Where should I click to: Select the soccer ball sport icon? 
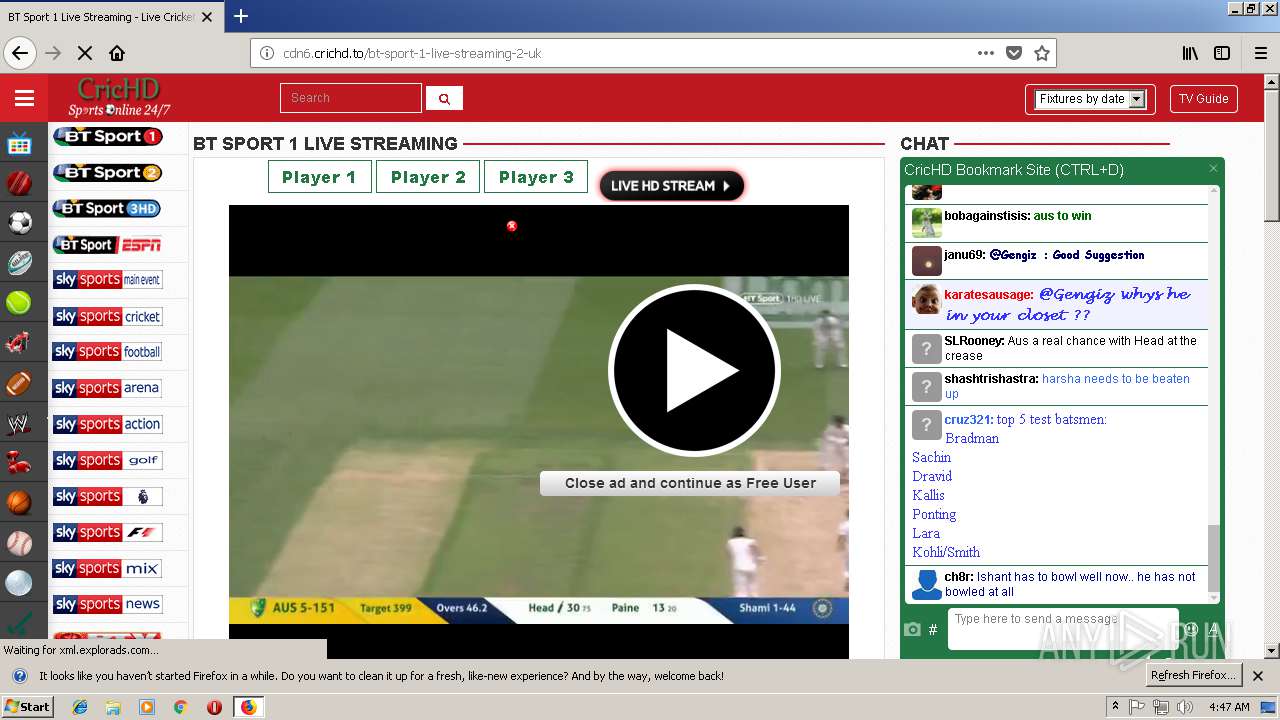(x=19, y=223)
